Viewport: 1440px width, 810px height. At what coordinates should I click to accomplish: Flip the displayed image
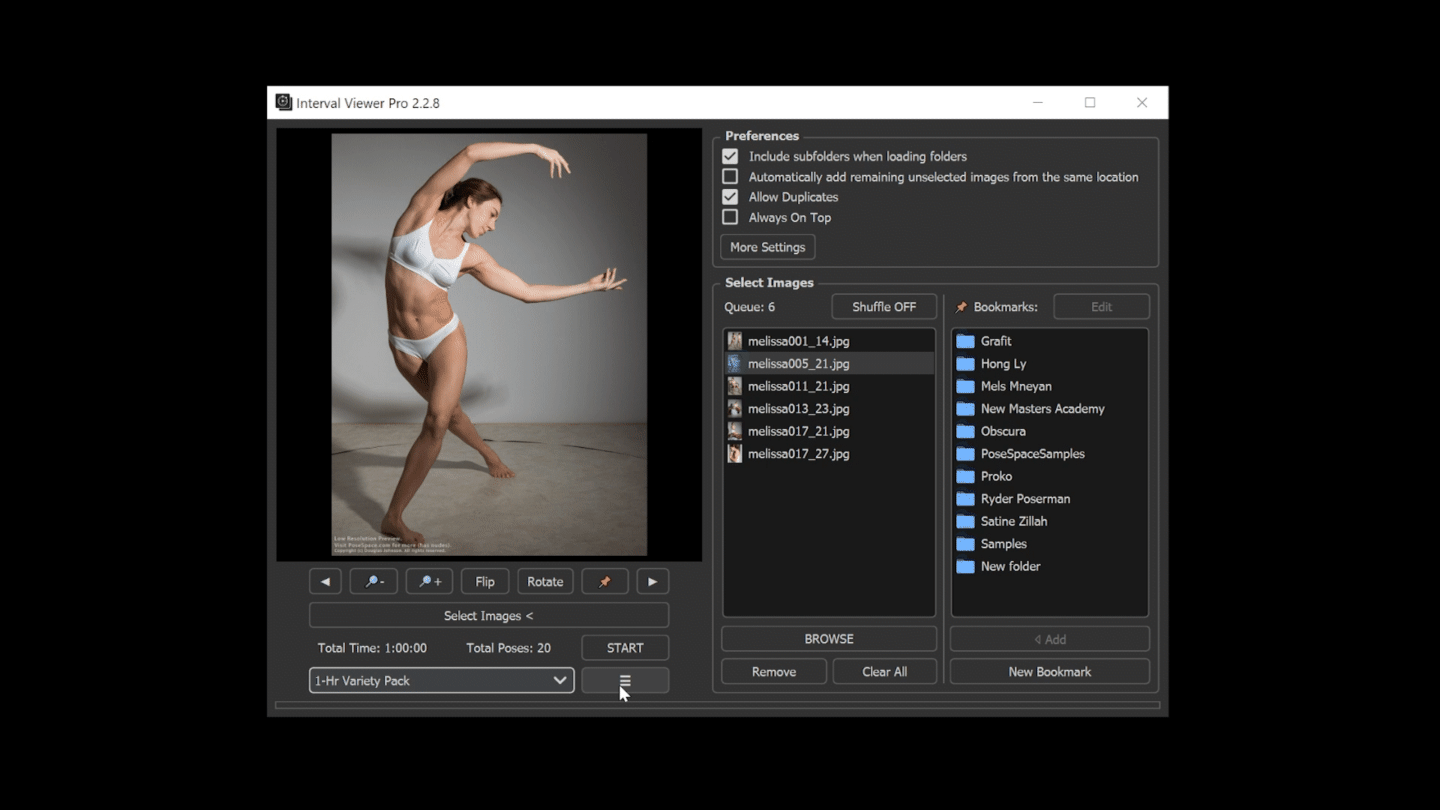(485, 581)
